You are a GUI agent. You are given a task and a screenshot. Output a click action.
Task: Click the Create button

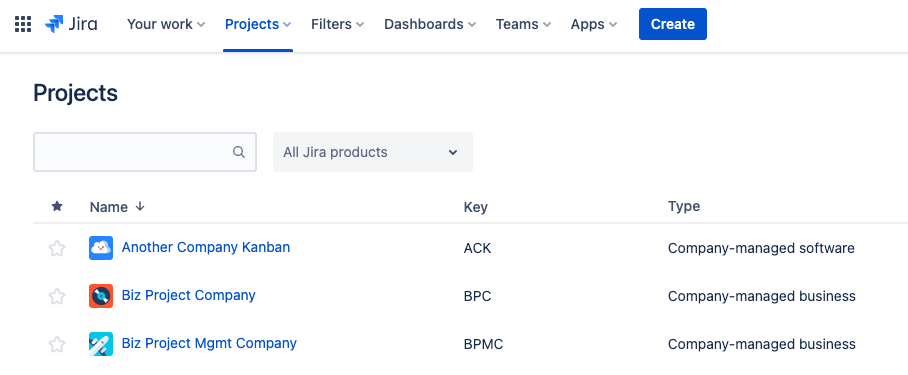673,24
